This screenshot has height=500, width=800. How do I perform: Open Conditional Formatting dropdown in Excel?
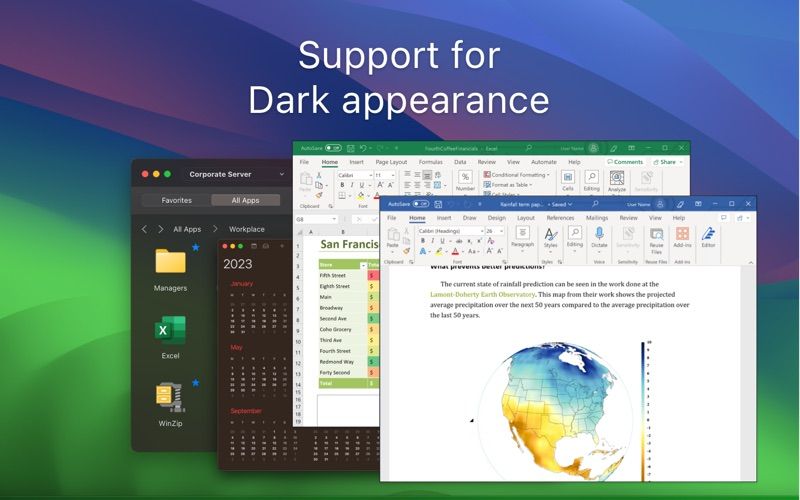click(x=517, y=174)
